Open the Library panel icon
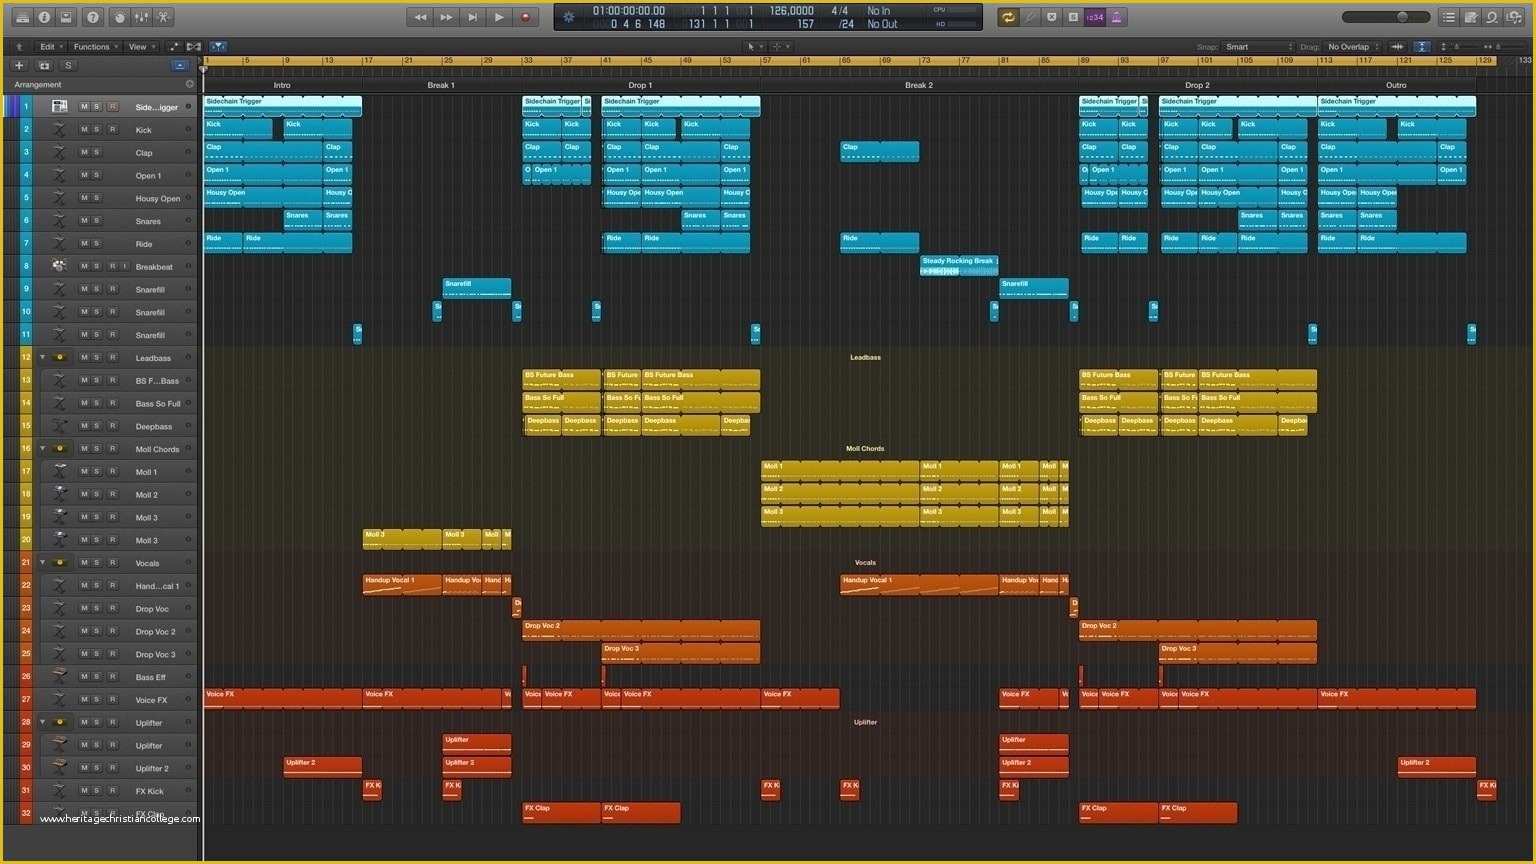 pos(23,17)
